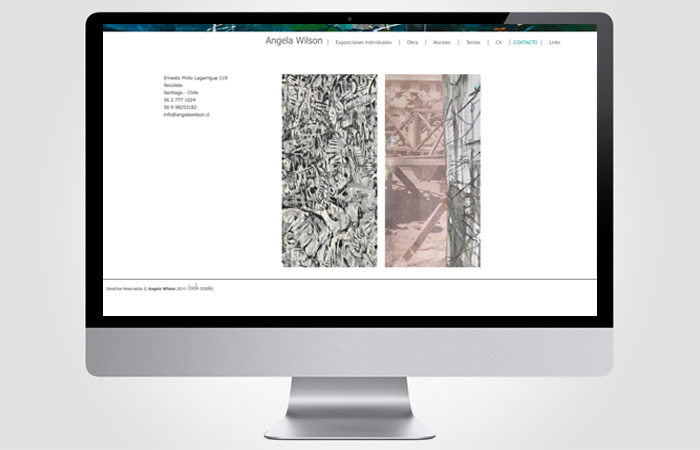This screenshot has height=450, width=700.
Task: Navigate to the Textos page
Action: [x=473, y=43]
